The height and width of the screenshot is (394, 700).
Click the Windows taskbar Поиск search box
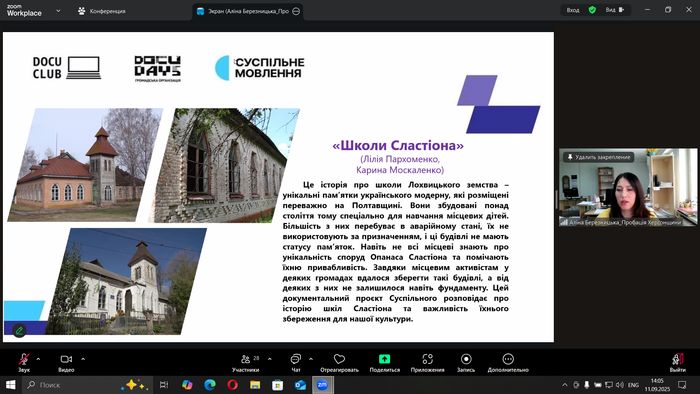click(x=71, y=385)
